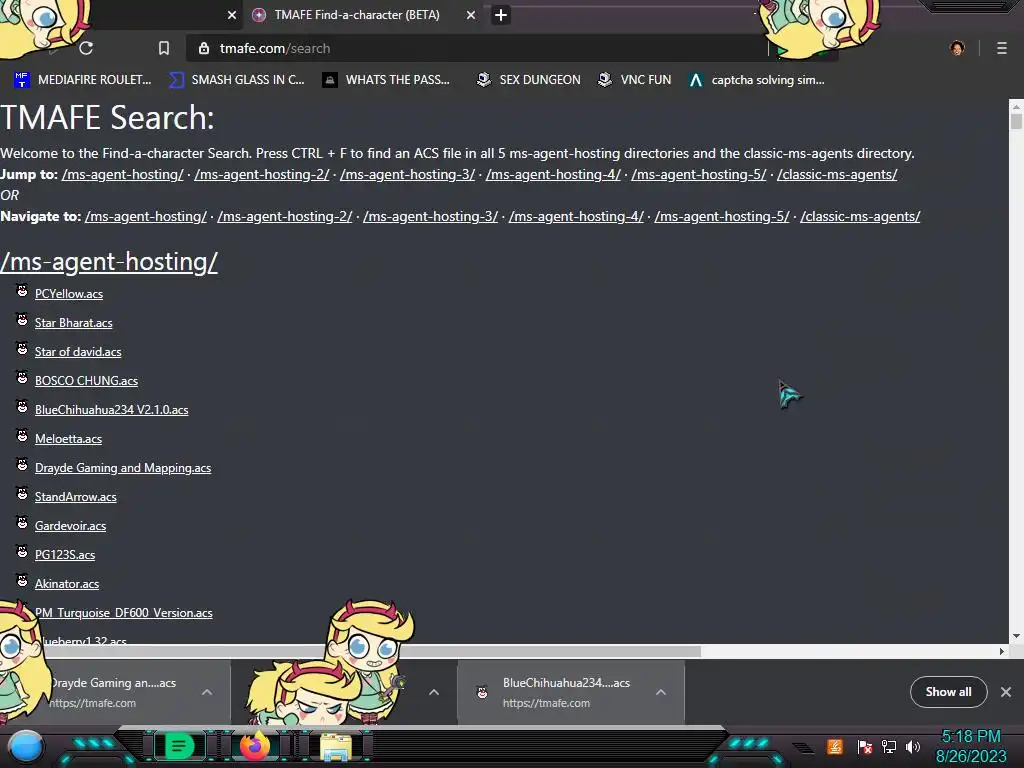Expand options for Drayde Gaming download
1024x768 pixels.
pyautogui.click(x=207, y=692)
